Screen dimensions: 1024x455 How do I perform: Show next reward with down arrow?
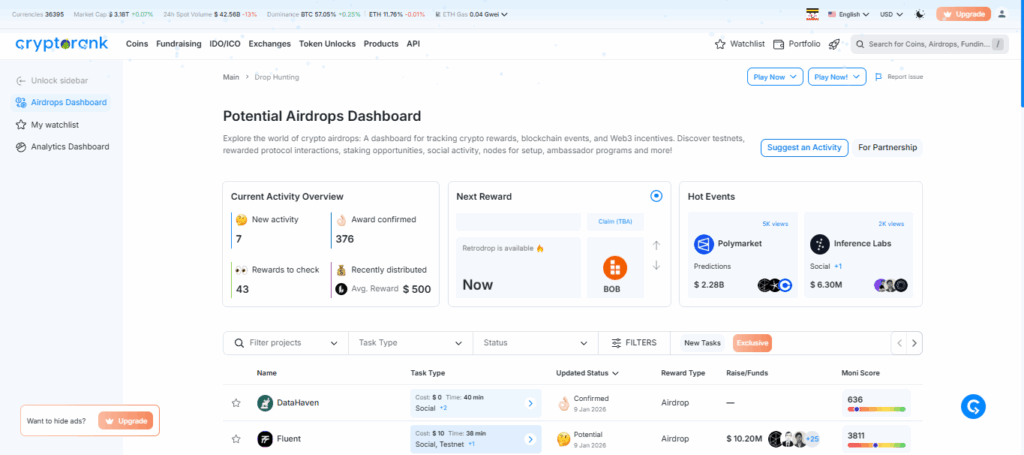[656, 265]
